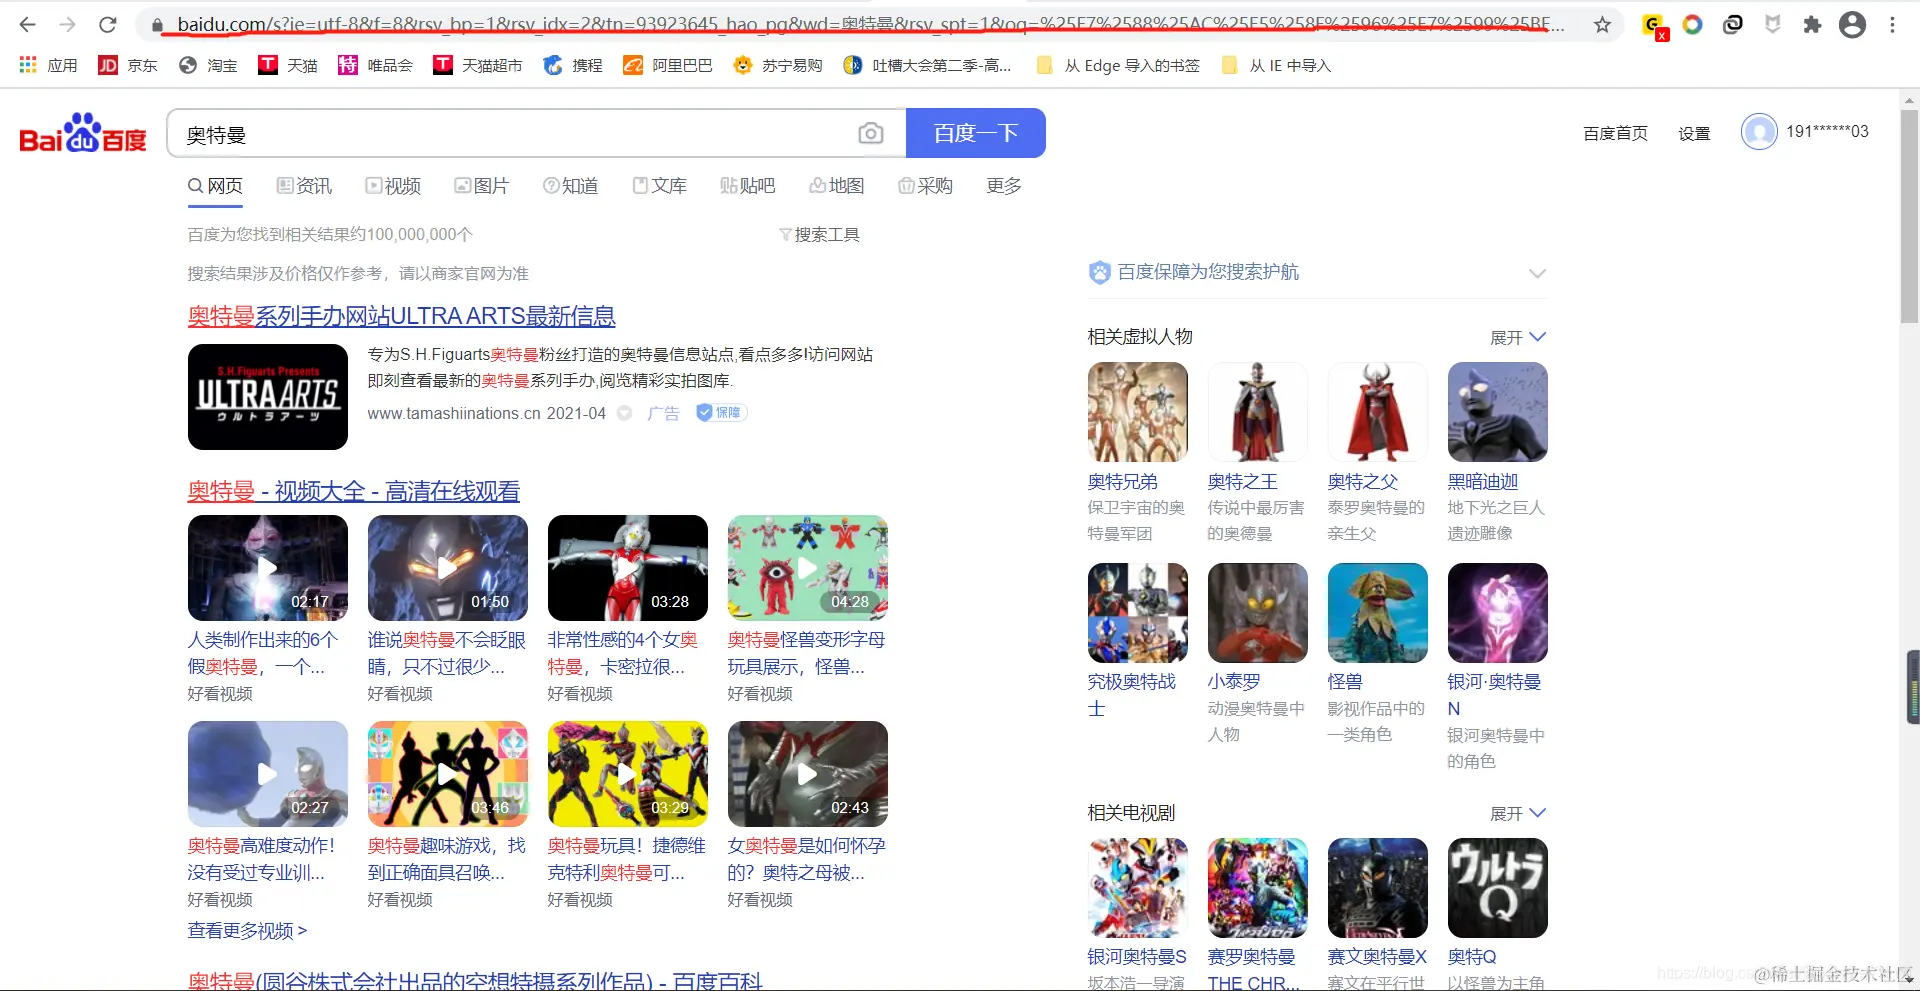
Task: Open the Chrome profile avatar icon
Action: pyautogui.click(x=1852, y=25)
